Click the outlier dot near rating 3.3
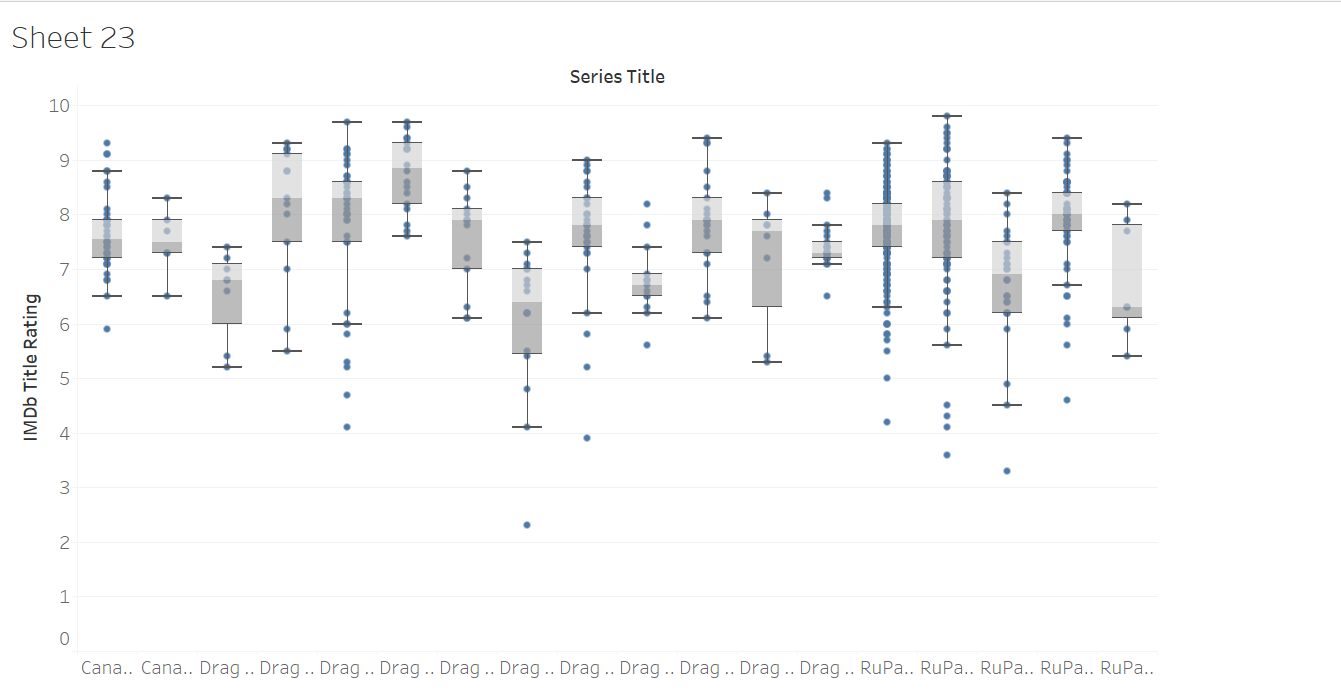This screenshot has width=1341, height=692. pyautogui.click(x=1007, y=471)
